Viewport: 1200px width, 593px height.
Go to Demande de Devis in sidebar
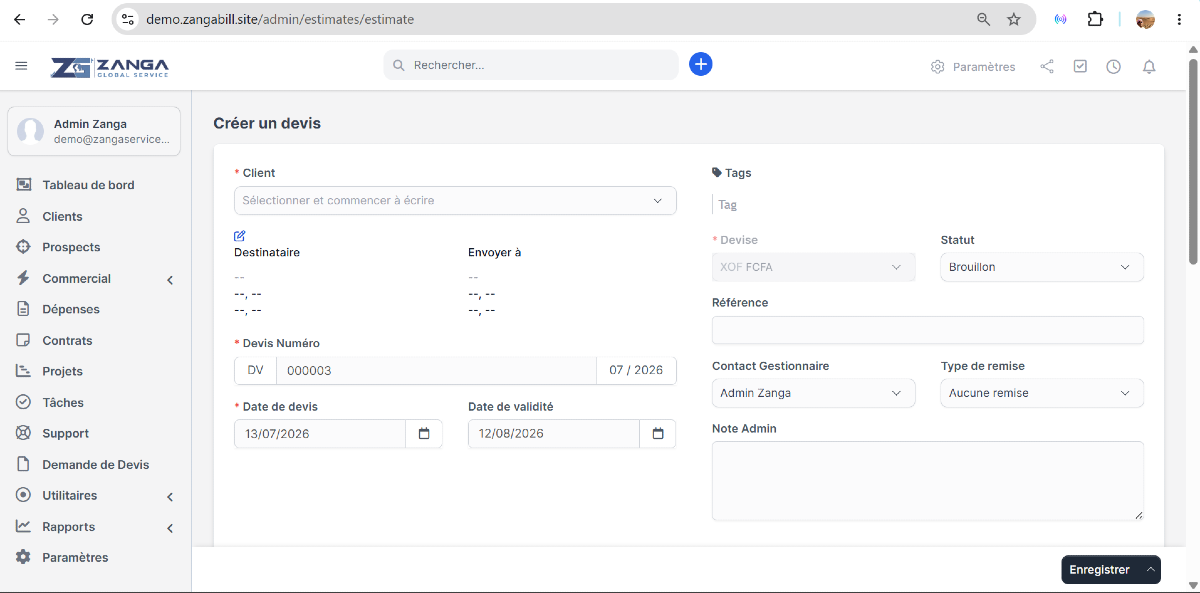pyautogui.click(x=95, y=464)
